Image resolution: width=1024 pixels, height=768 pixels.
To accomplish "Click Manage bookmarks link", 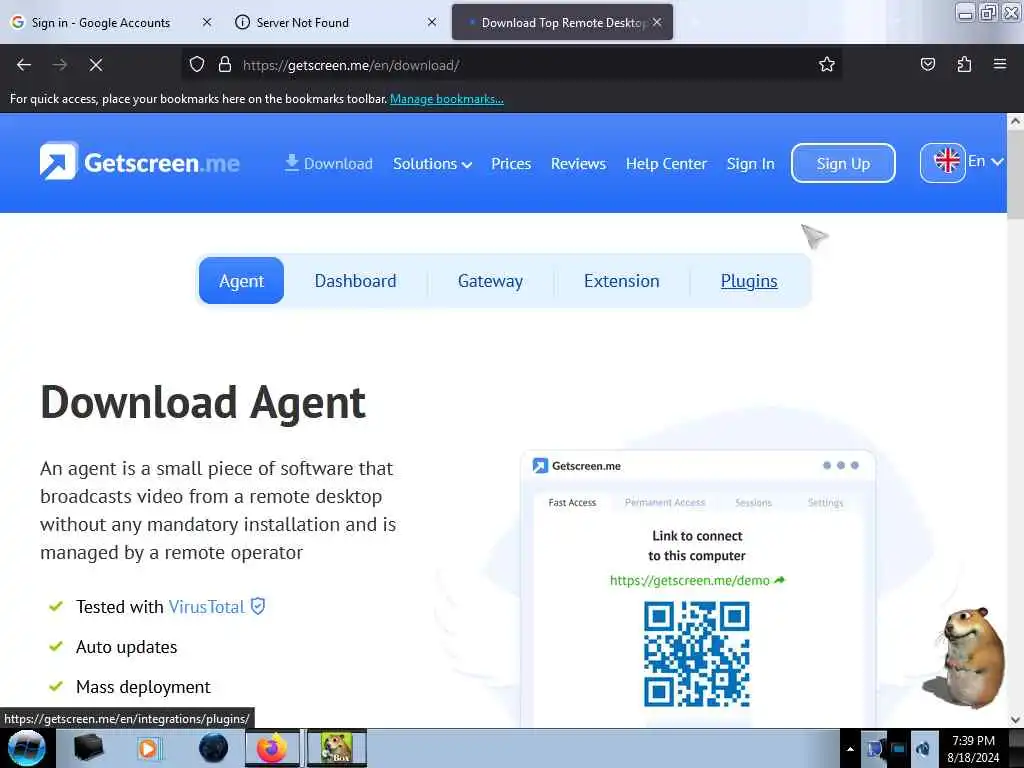I will pos(447,99).
